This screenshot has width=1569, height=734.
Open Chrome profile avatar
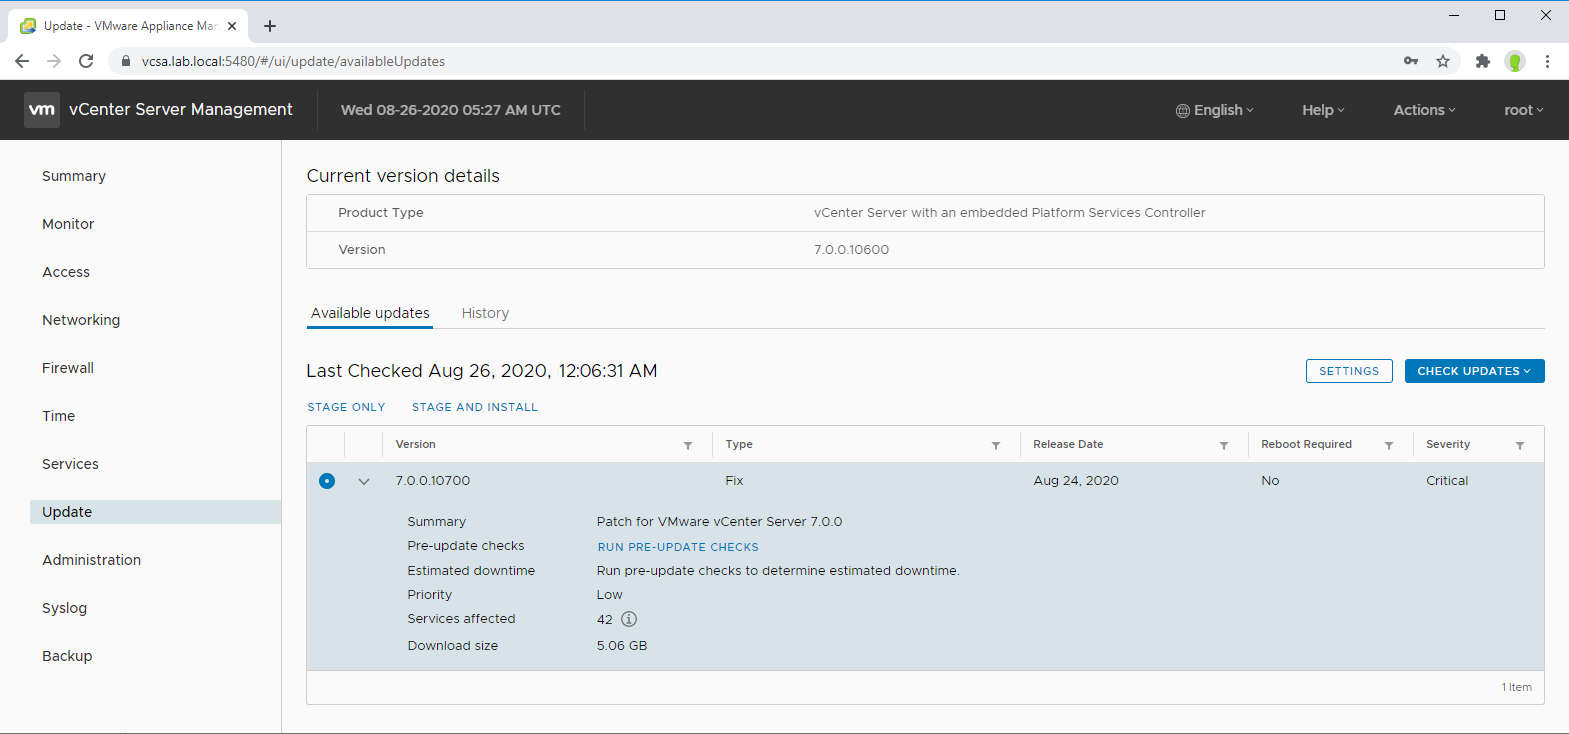1515,61
